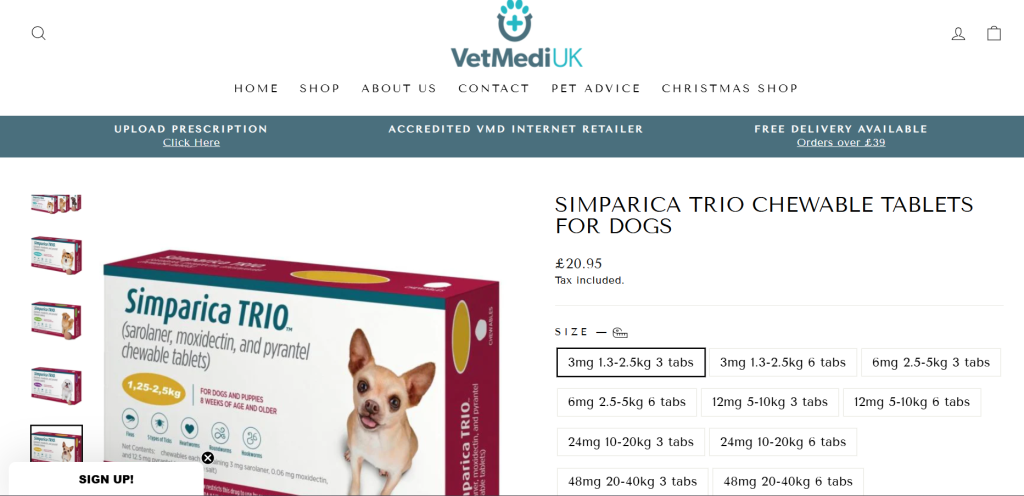Click Here to upload prescription
The height and width of the screenshot is (496, 1024).
[x=191, y=142]
